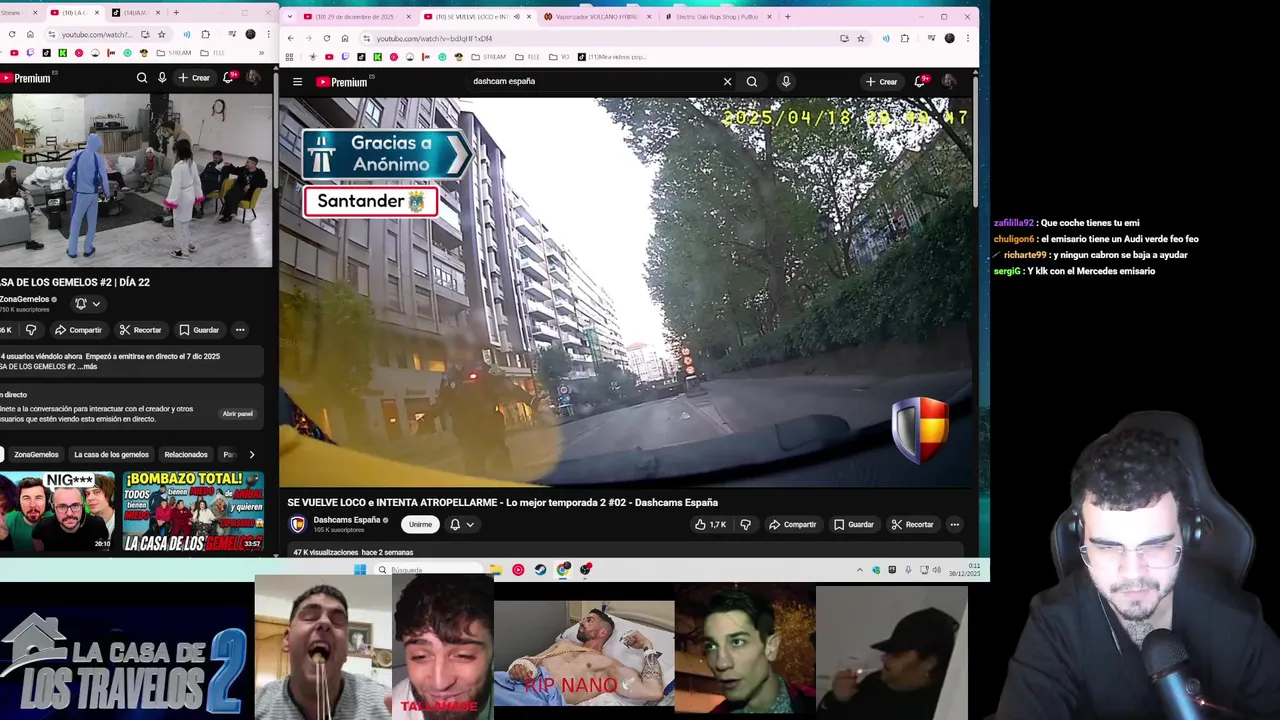The height and width of the screenshot is (720, 1280).
Task: Open extensions in left browser window
Action: [205, 34]
